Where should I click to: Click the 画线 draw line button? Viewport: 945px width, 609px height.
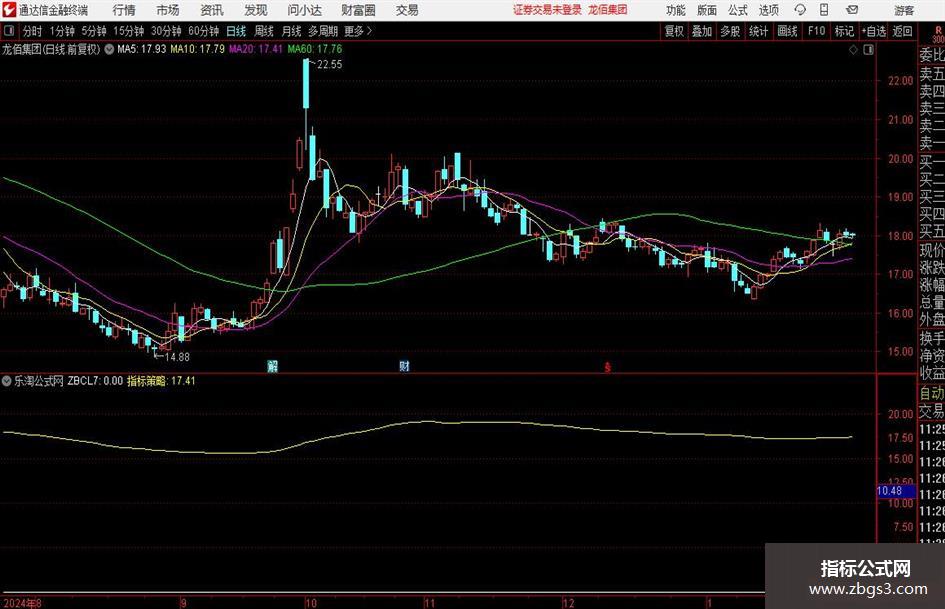788,31
